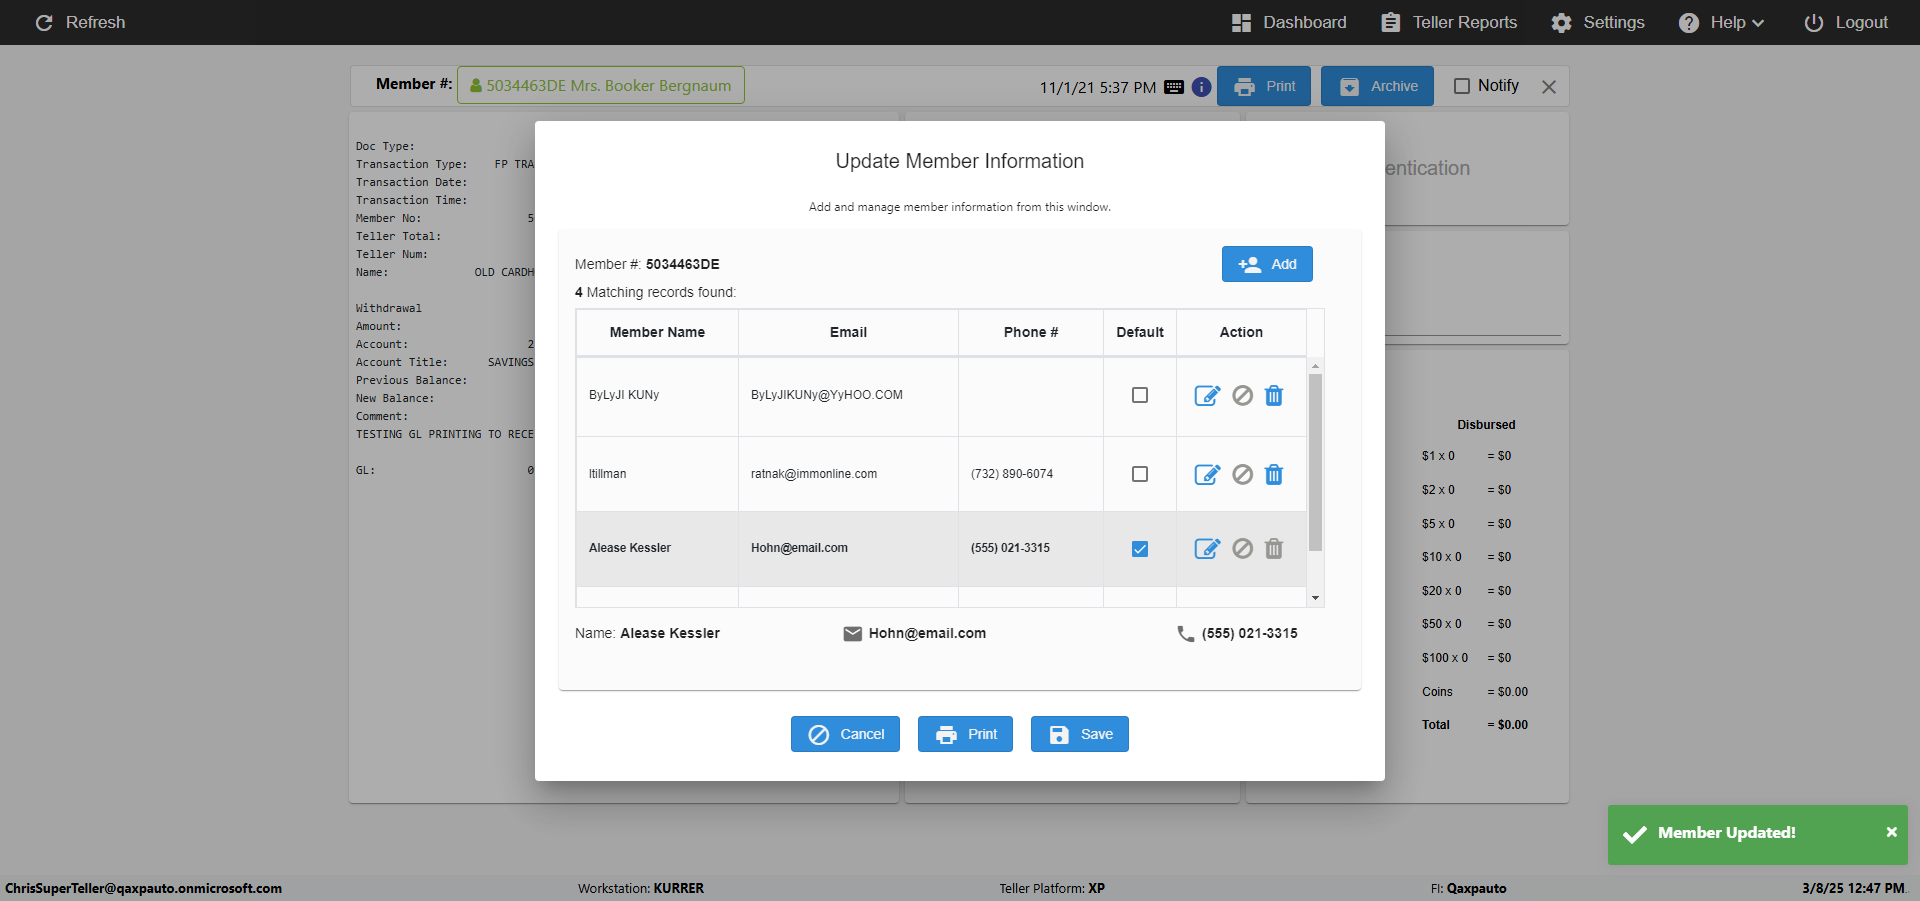The width and height of the screenshot is (1920, 901).
Task: Click the ChrisSuperTeller email in status bar
Action: click(143, 888)
